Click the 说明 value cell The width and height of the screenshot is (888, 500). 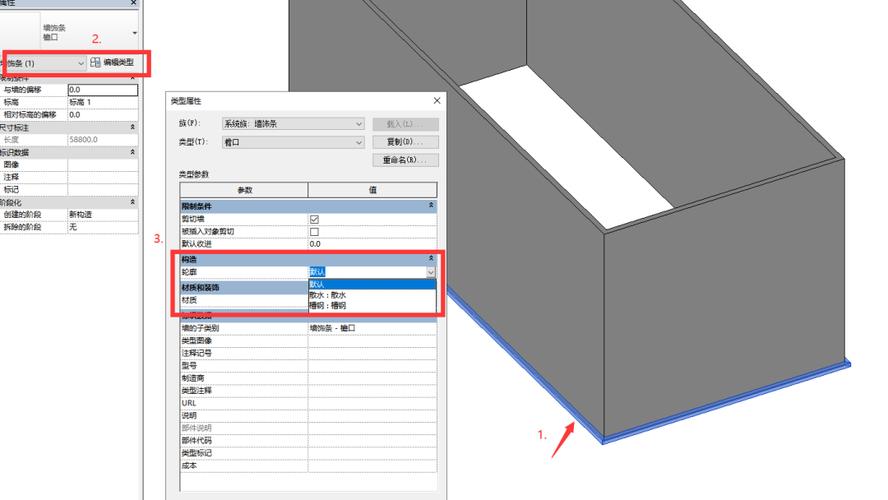[x=372, y=415]
